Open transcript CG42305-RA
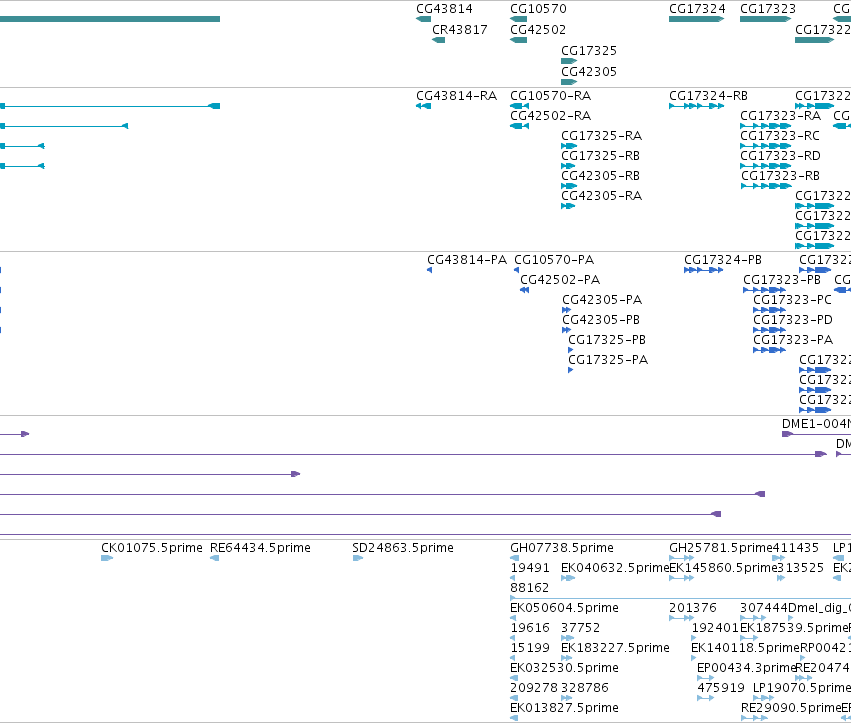Image resolution: width=851 pixels, height=723 pixels. tap(601, 195)
